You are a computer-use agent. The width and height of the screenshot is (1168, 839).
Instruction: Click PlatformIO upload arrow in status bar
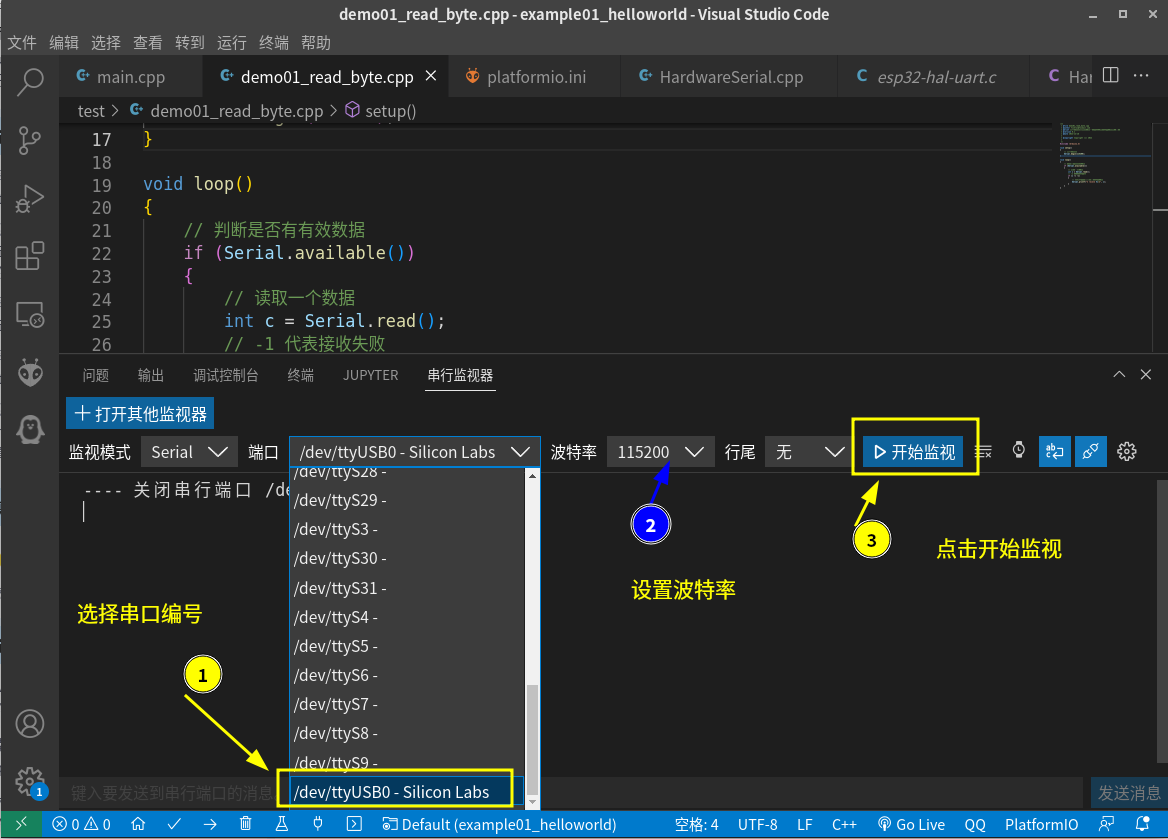pos(210,825)
